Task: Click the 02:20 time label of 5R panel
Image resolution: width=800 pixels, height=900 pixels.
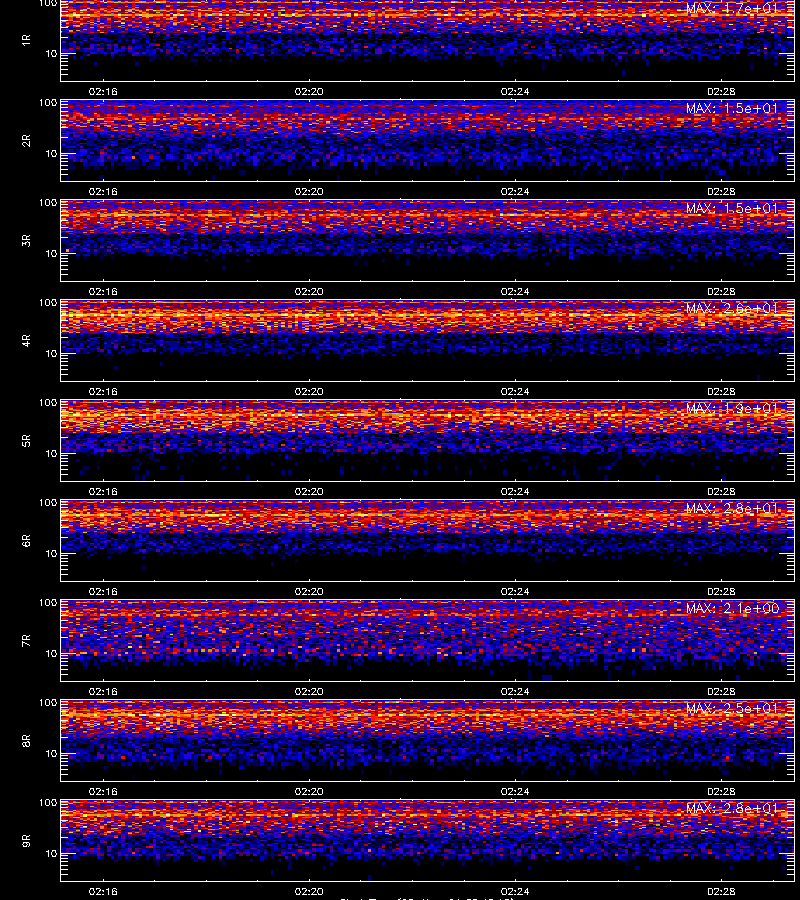Action: [309, 491]
